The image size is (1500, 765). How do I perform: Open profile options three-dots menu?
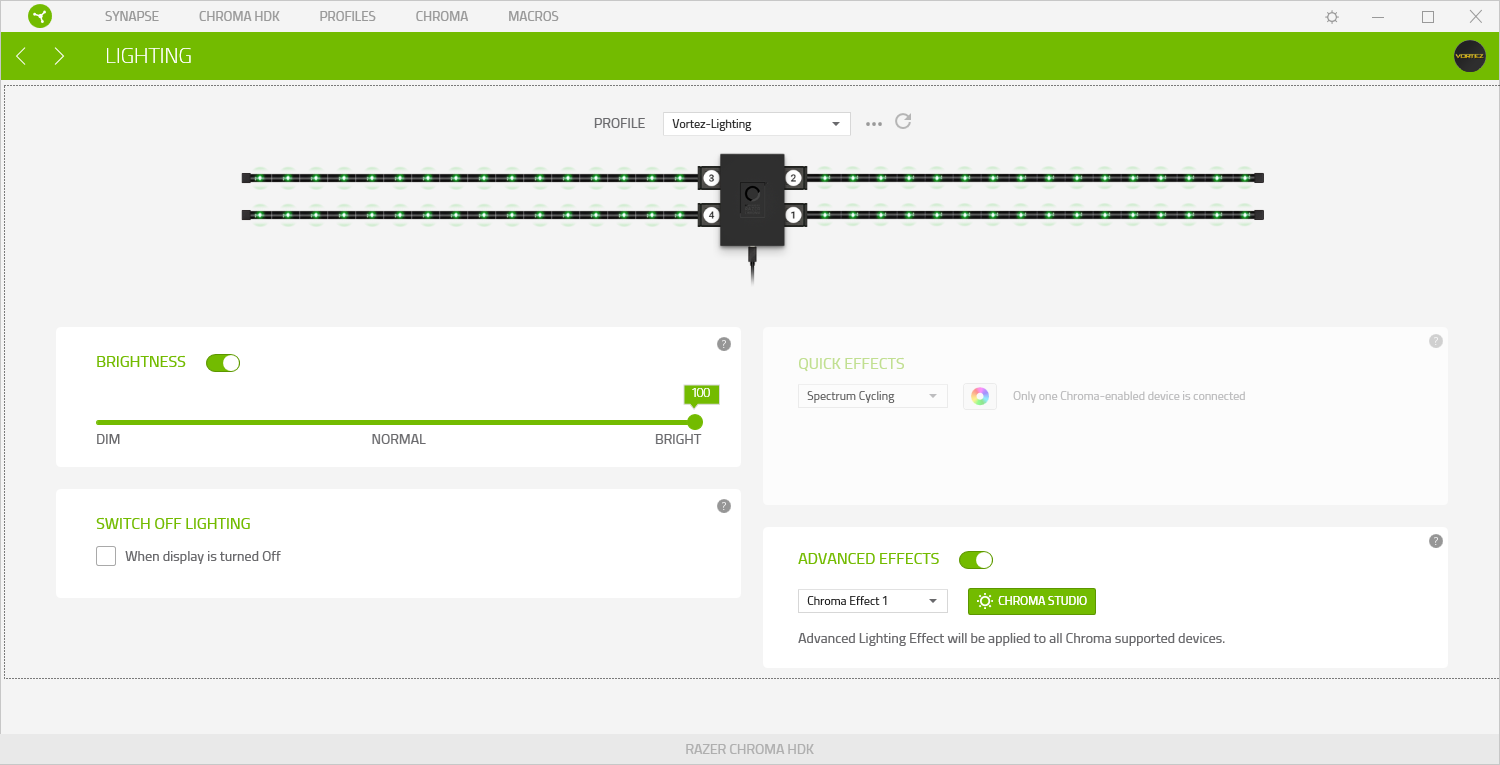pos(874,124)
